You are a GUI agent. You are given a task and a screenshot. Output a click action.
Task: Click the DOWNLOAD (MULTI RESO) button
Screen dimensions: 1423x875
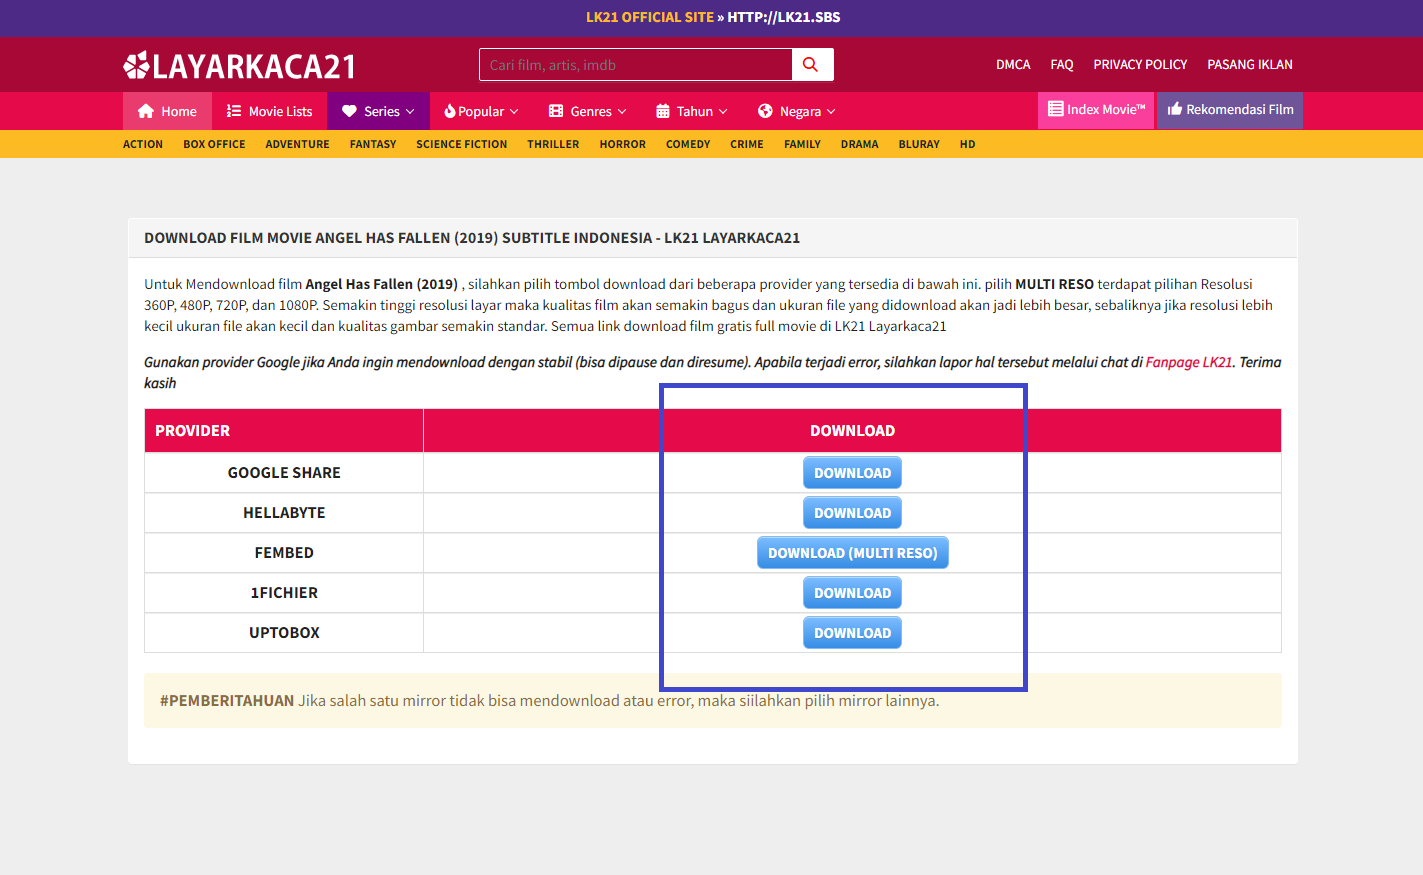pos(852,553)
